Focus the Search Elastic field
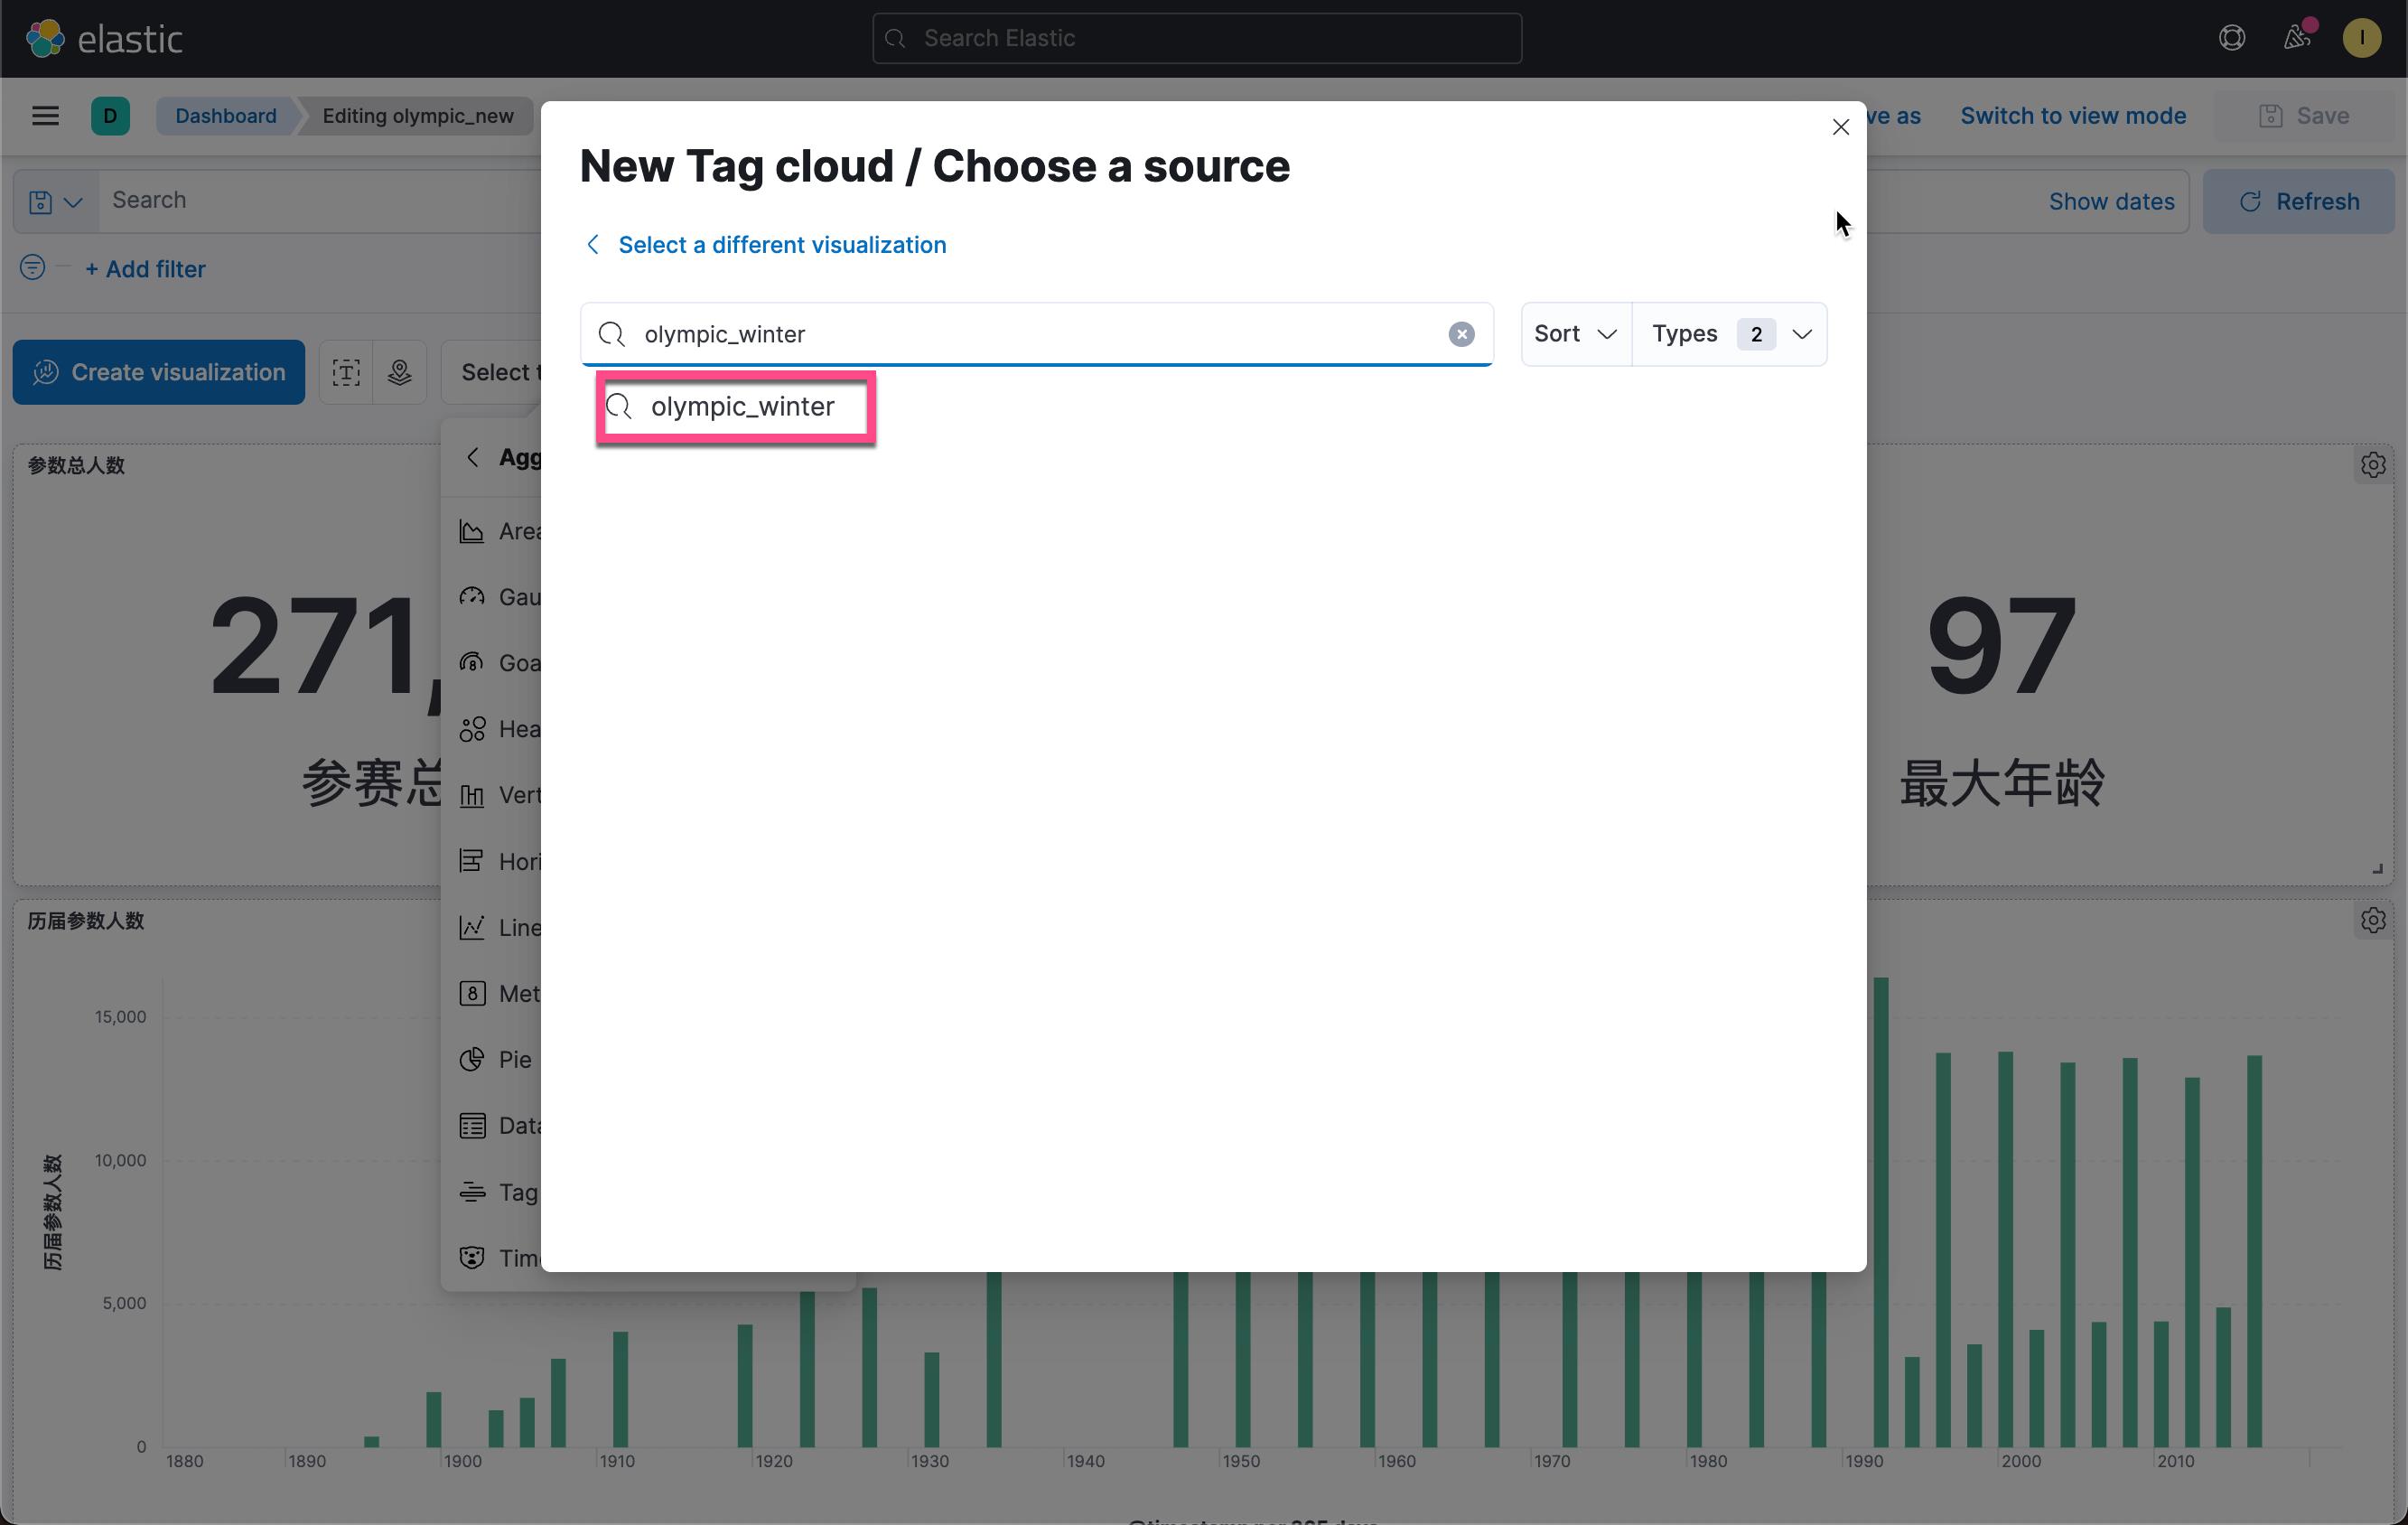Viewport: 2408px width, 1525px height. pos(1196,38)
